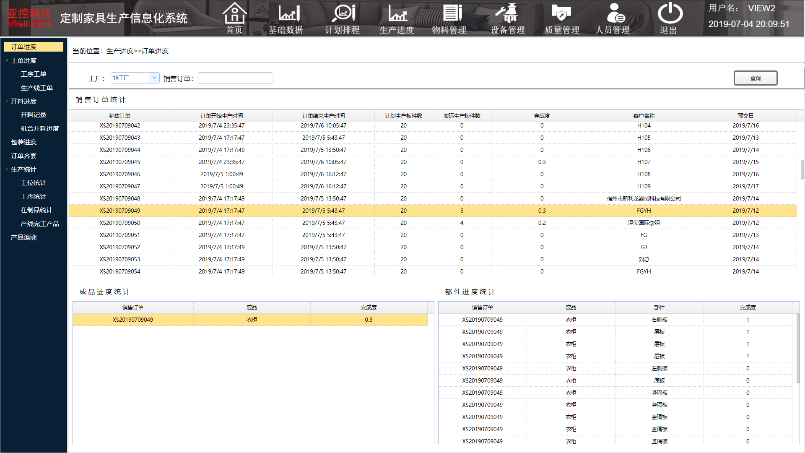Image resolution: width=805 pixels, height=453 pixels.
Task: Focus the 销售订单 search input field
Action: (x=236, y=78)
